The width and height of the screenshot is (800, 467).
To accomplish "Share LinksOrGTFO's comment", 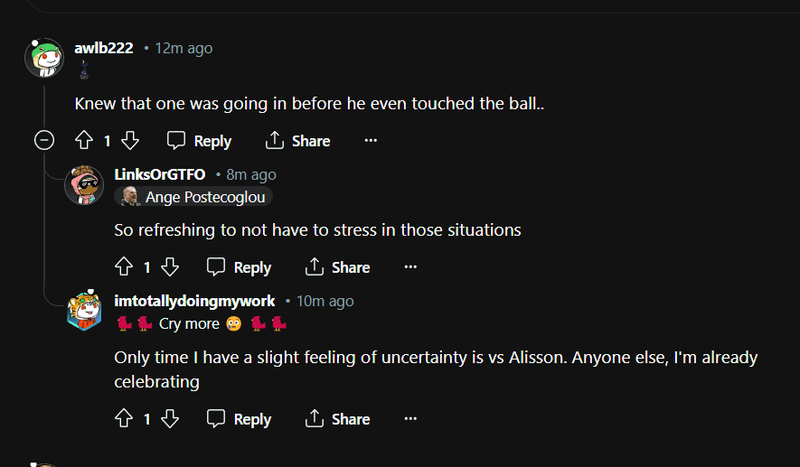I will tap(338, 267).
